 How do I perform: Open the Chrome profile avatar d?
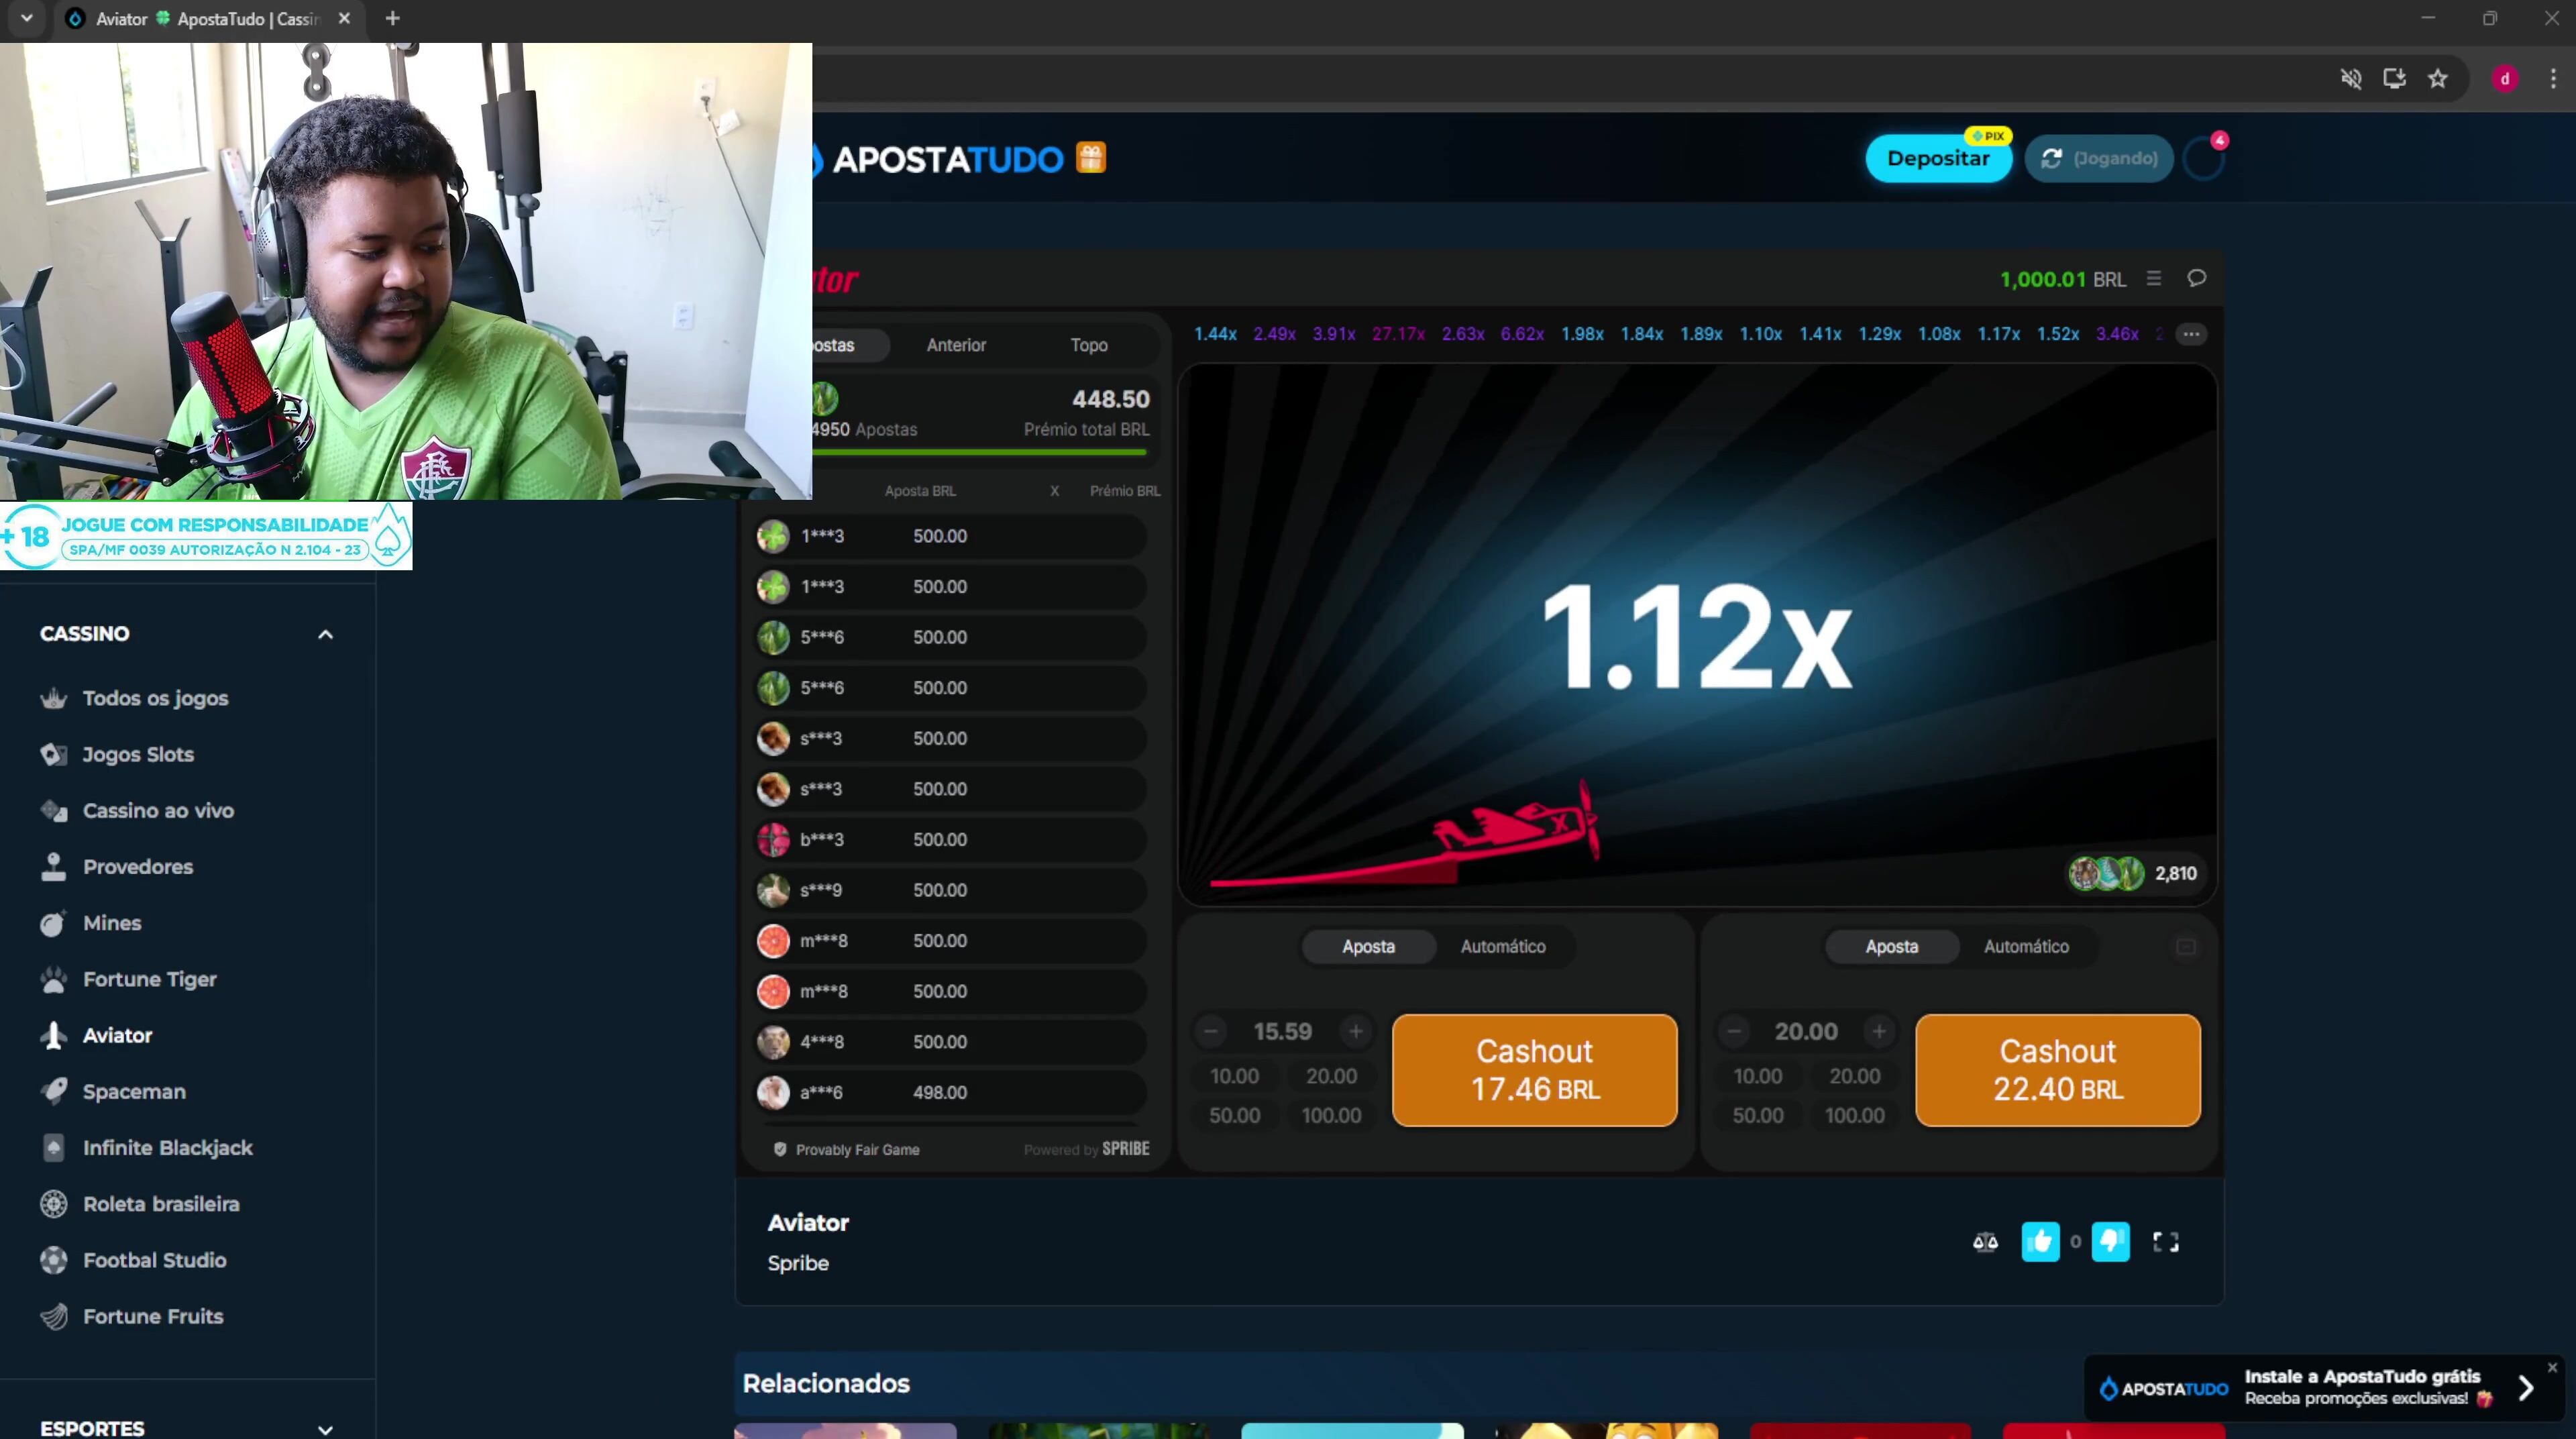(x=2505, y=78)
